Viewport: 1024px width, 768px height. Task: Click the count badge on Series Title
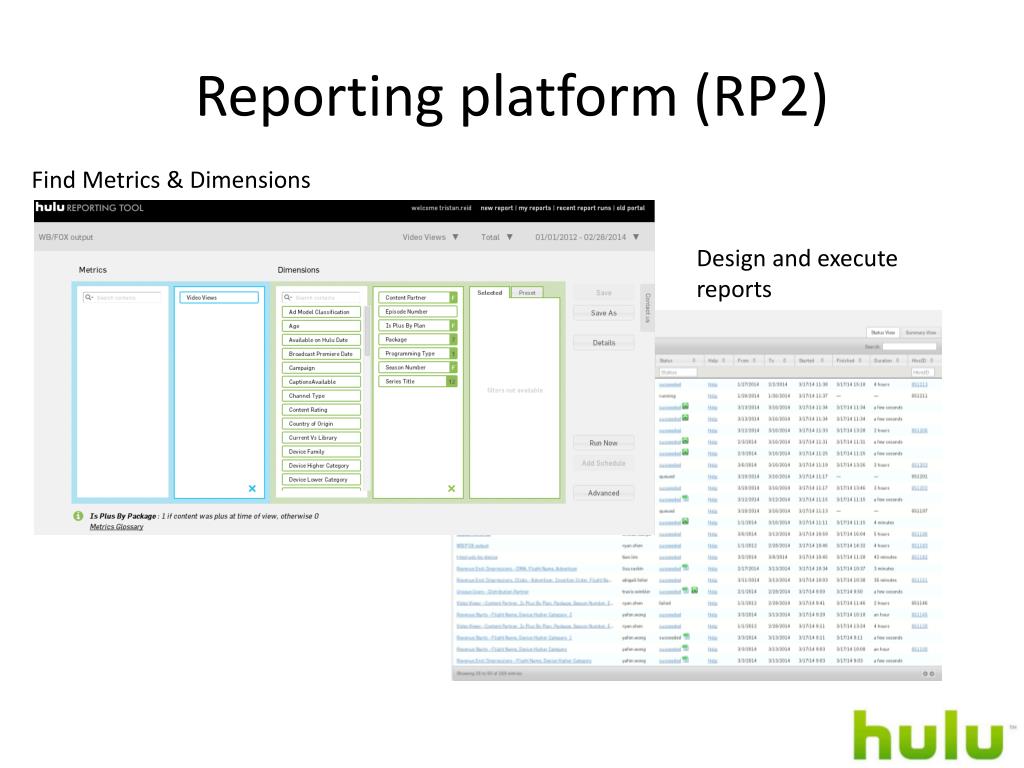click(x=452, y=381)
